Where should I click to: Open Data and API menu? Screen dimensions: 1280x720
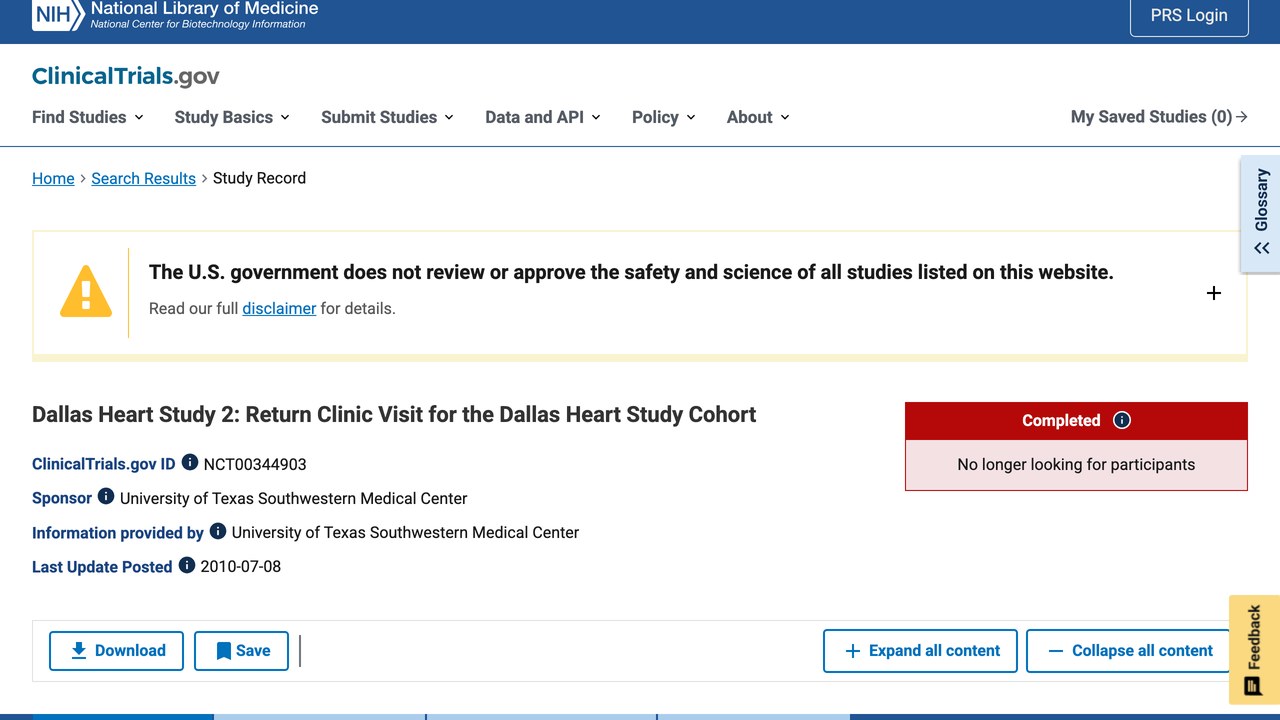(x=543, y=117)
